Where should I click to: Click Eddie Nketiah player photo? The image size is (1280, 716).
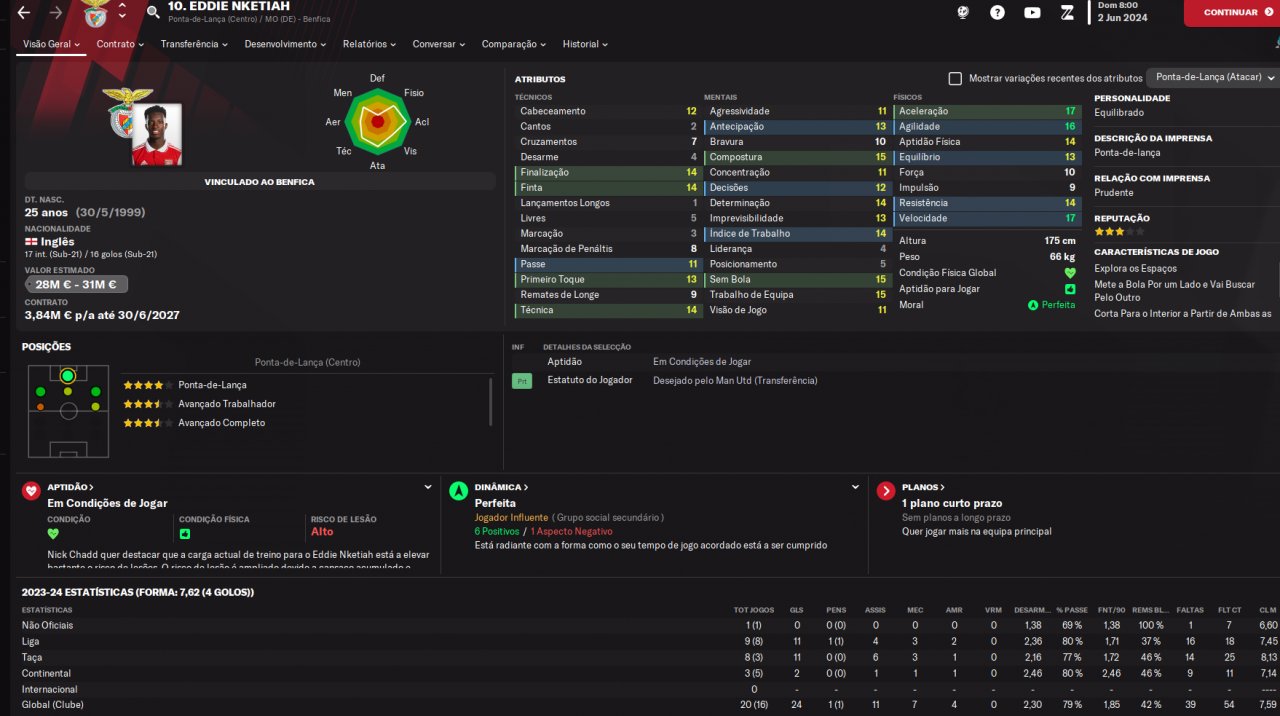(157, 134)
